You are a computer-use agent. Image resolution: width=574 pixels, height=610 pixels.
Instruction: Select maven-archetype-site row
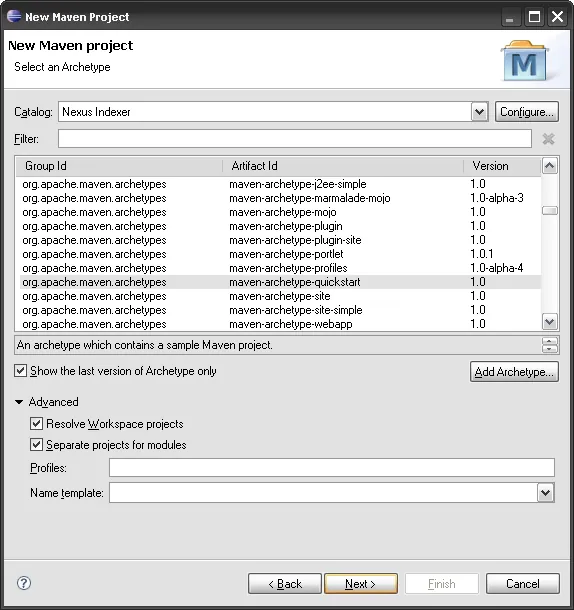coord(279,296)
